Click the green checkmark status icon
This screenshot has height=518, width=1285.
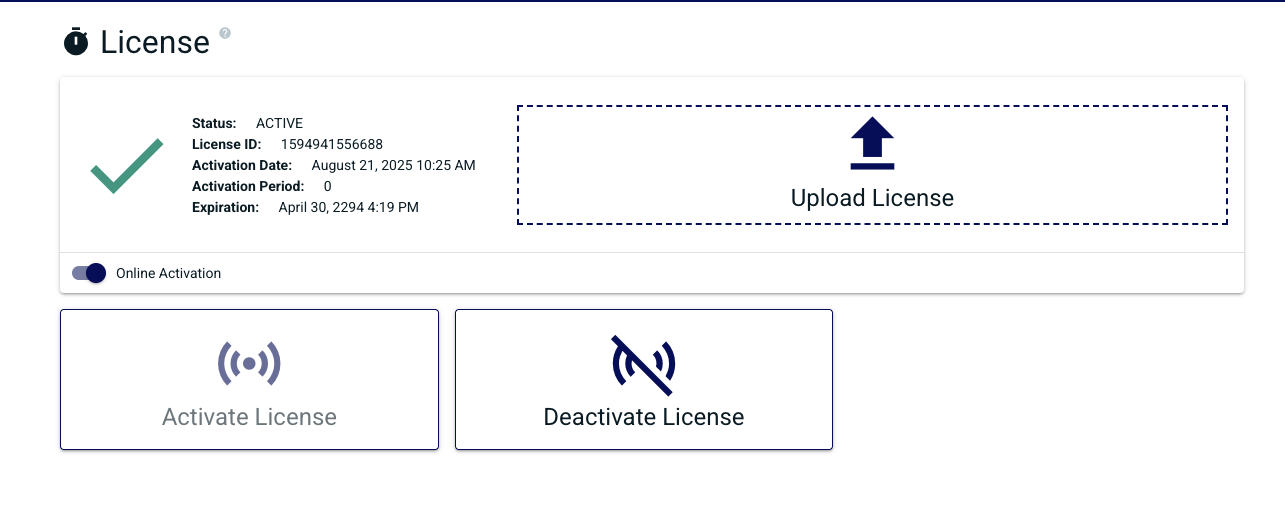127,166
